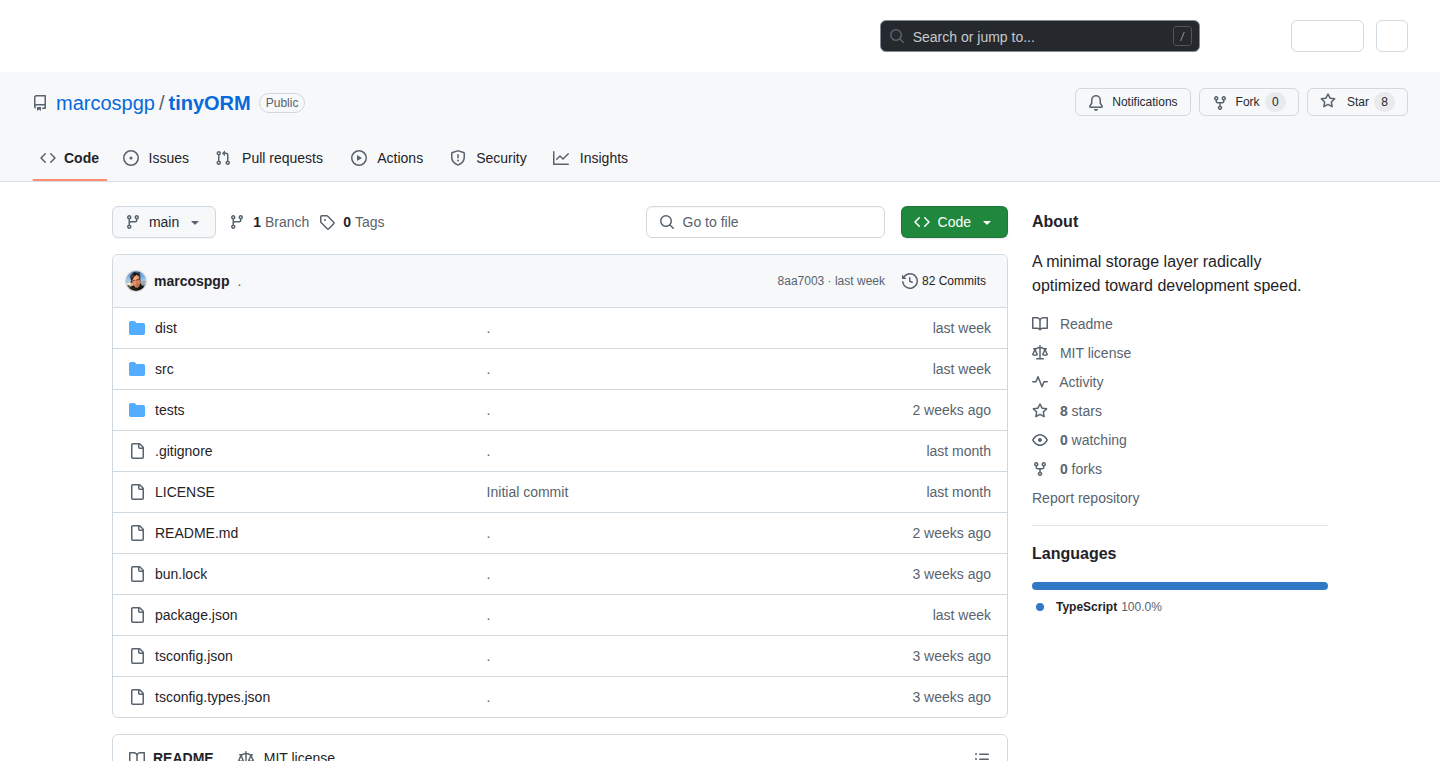Click the eye icon next to 0 watching
The image size is (1440, 761).
coord(1040,440)
